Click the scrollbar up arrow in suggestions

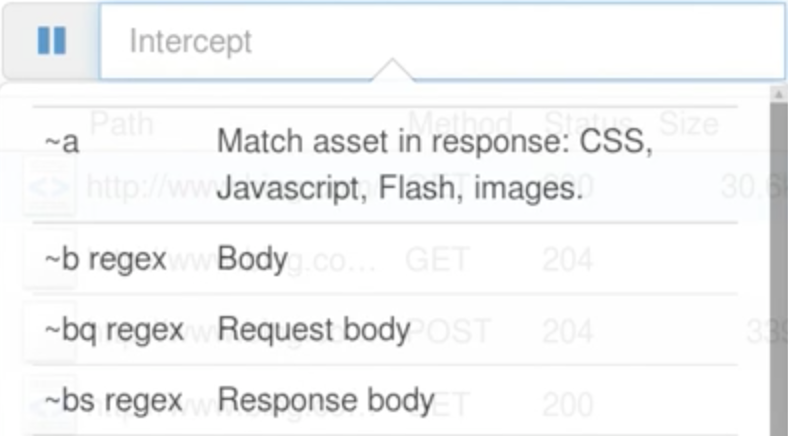pyautogui.click(x=779, y=94)
